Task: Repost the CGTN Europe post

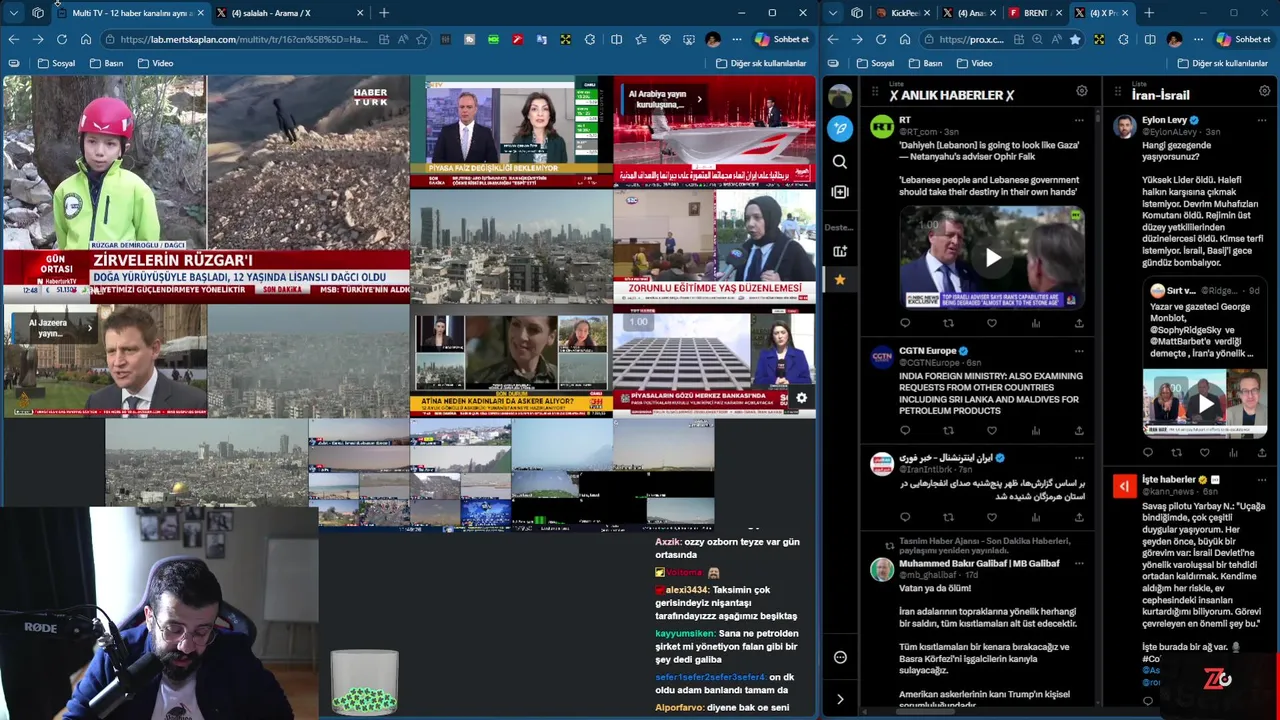Action: (x=948, y=431)
